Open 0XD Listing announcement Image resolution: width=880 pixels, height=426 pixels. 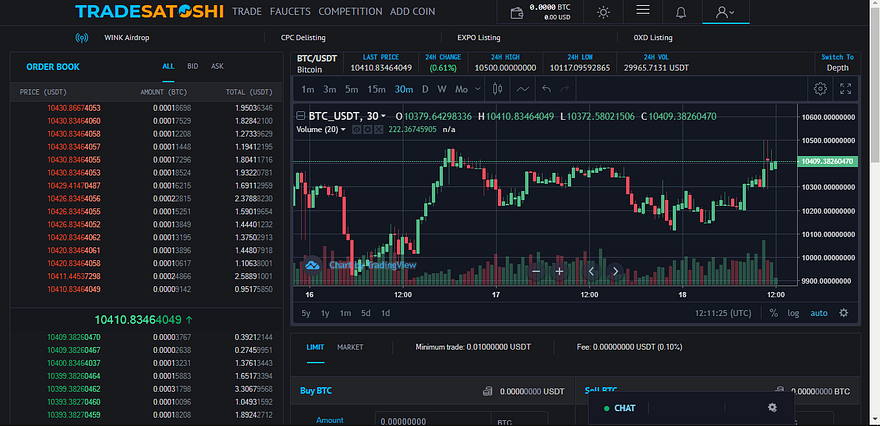[653, 38]
